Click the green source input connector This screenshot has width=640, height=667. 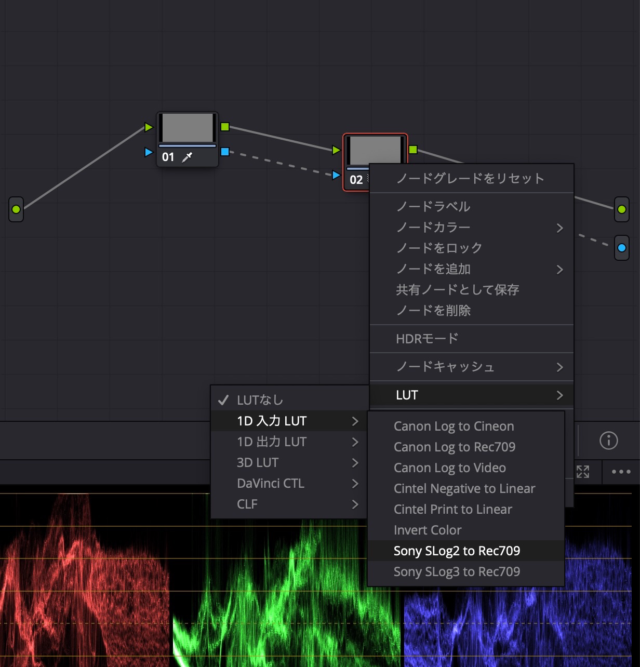(16, 209)
